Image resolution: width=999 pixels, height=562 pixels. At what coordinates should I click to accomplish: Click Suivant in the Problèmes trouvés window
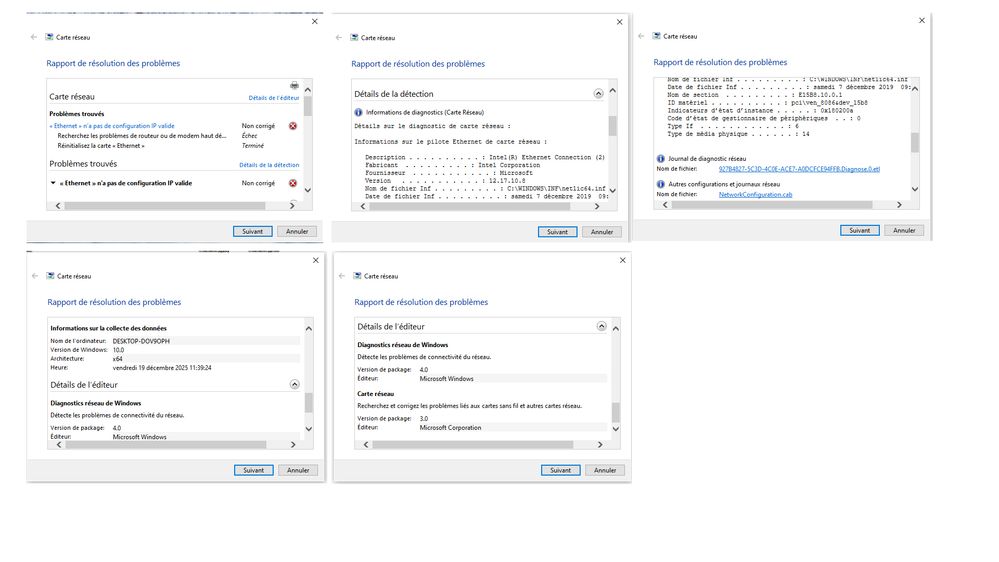252,231
